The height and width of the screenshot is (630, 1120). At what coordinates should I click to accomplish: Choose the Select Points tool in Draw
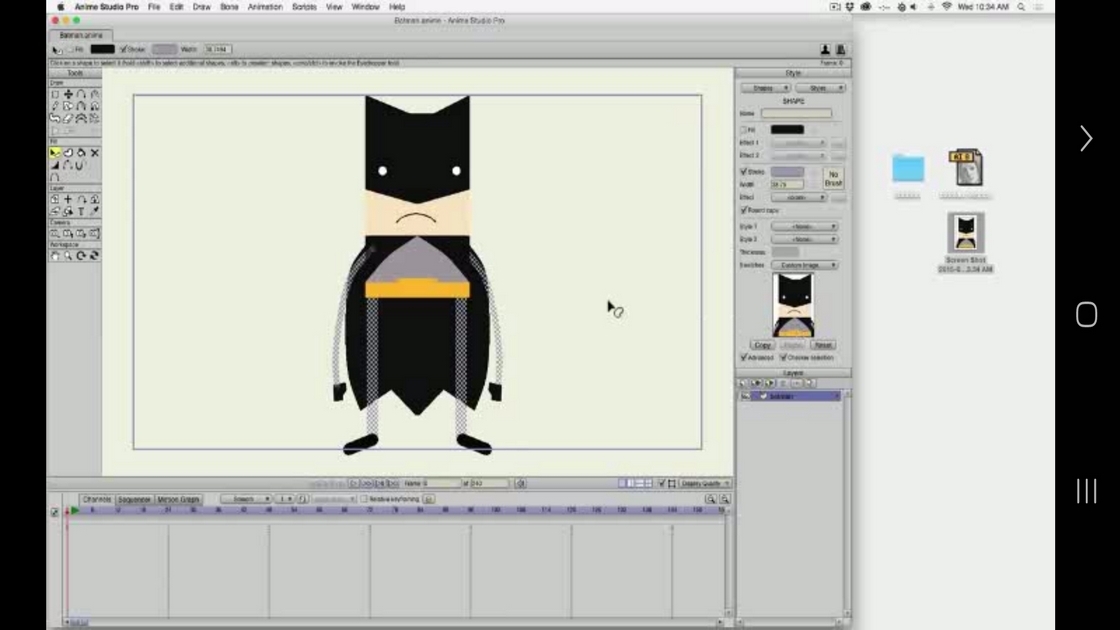55,94
